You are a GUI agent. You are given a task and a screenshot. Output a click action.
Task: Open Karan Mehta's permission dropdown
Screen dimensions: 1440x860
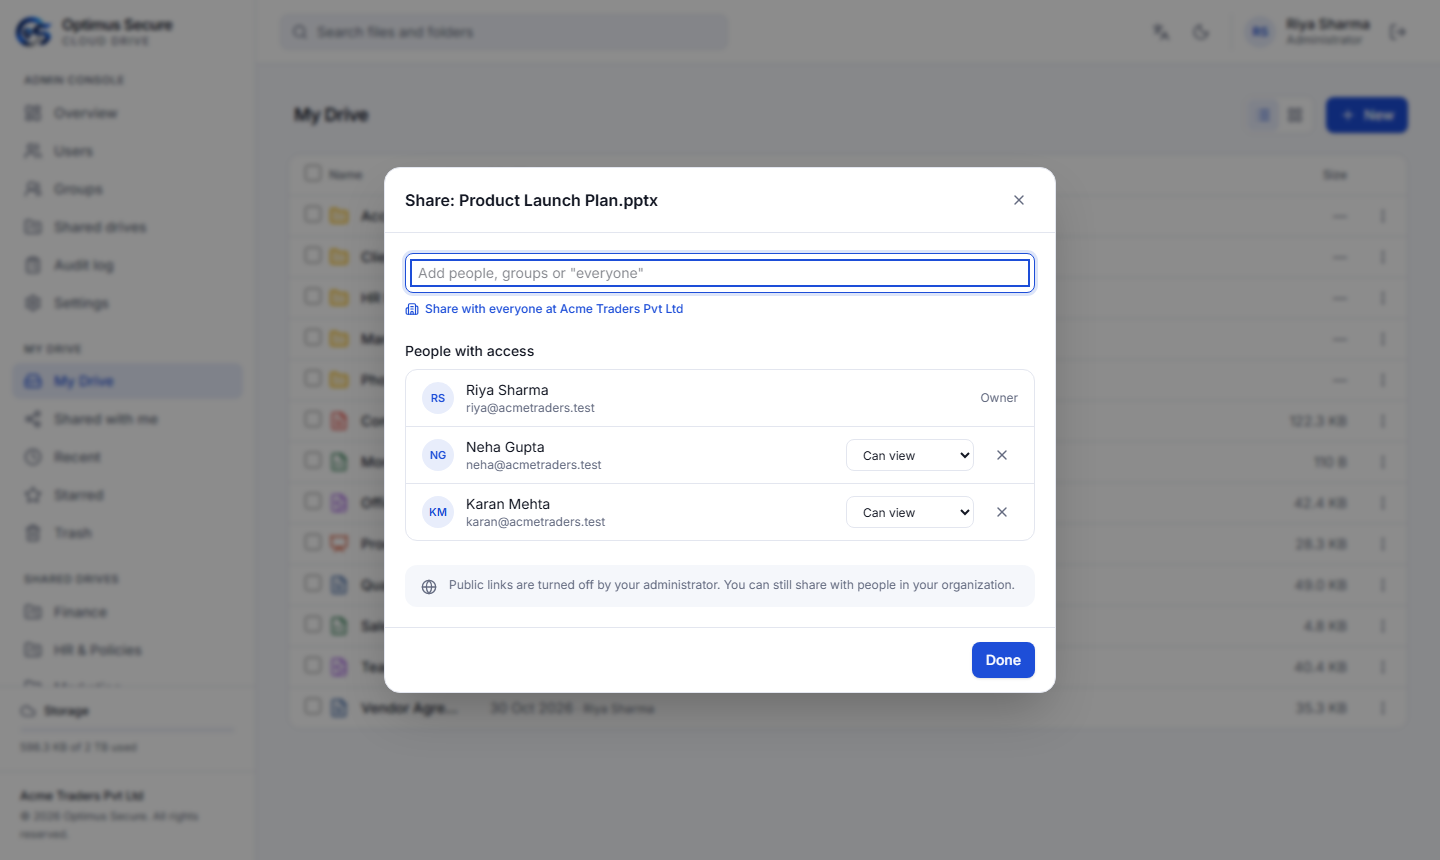909,512
